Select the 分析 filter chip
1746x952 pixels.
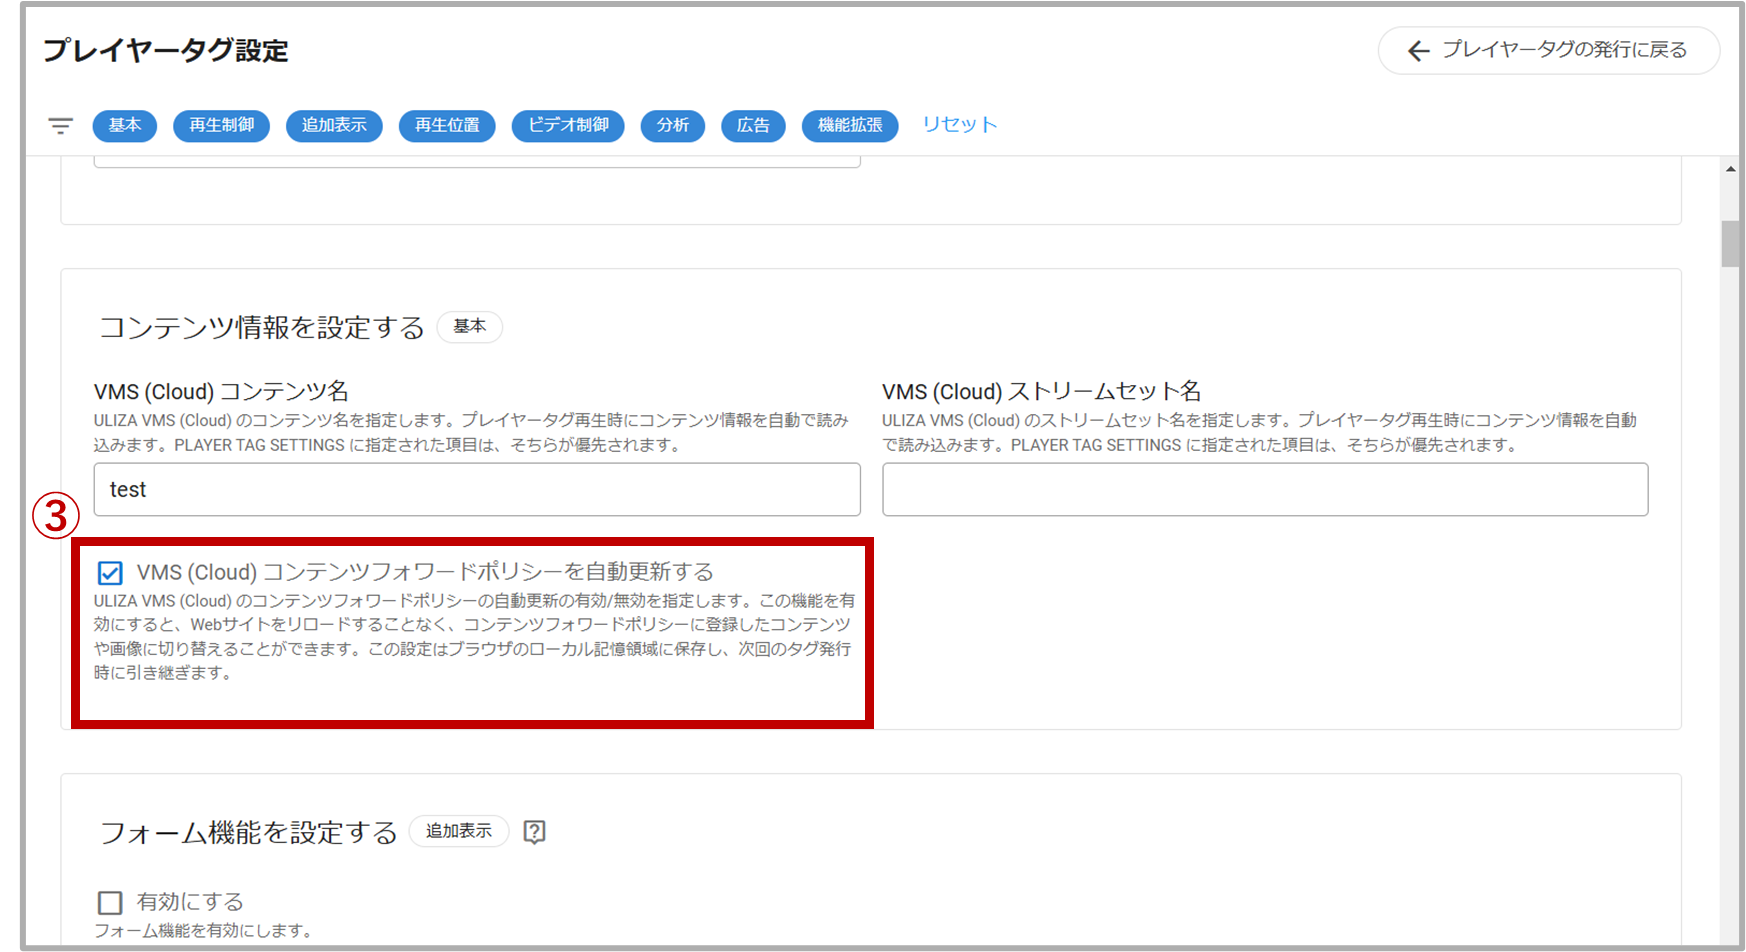coord(673,125)
